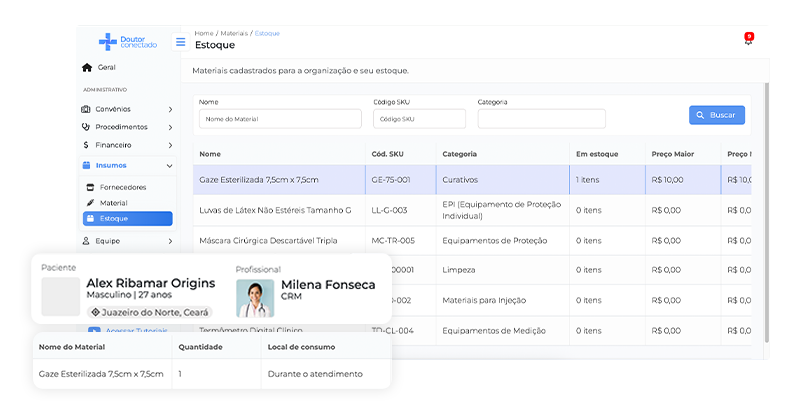Click the Doutor Conectado logo

coord(128,42)
